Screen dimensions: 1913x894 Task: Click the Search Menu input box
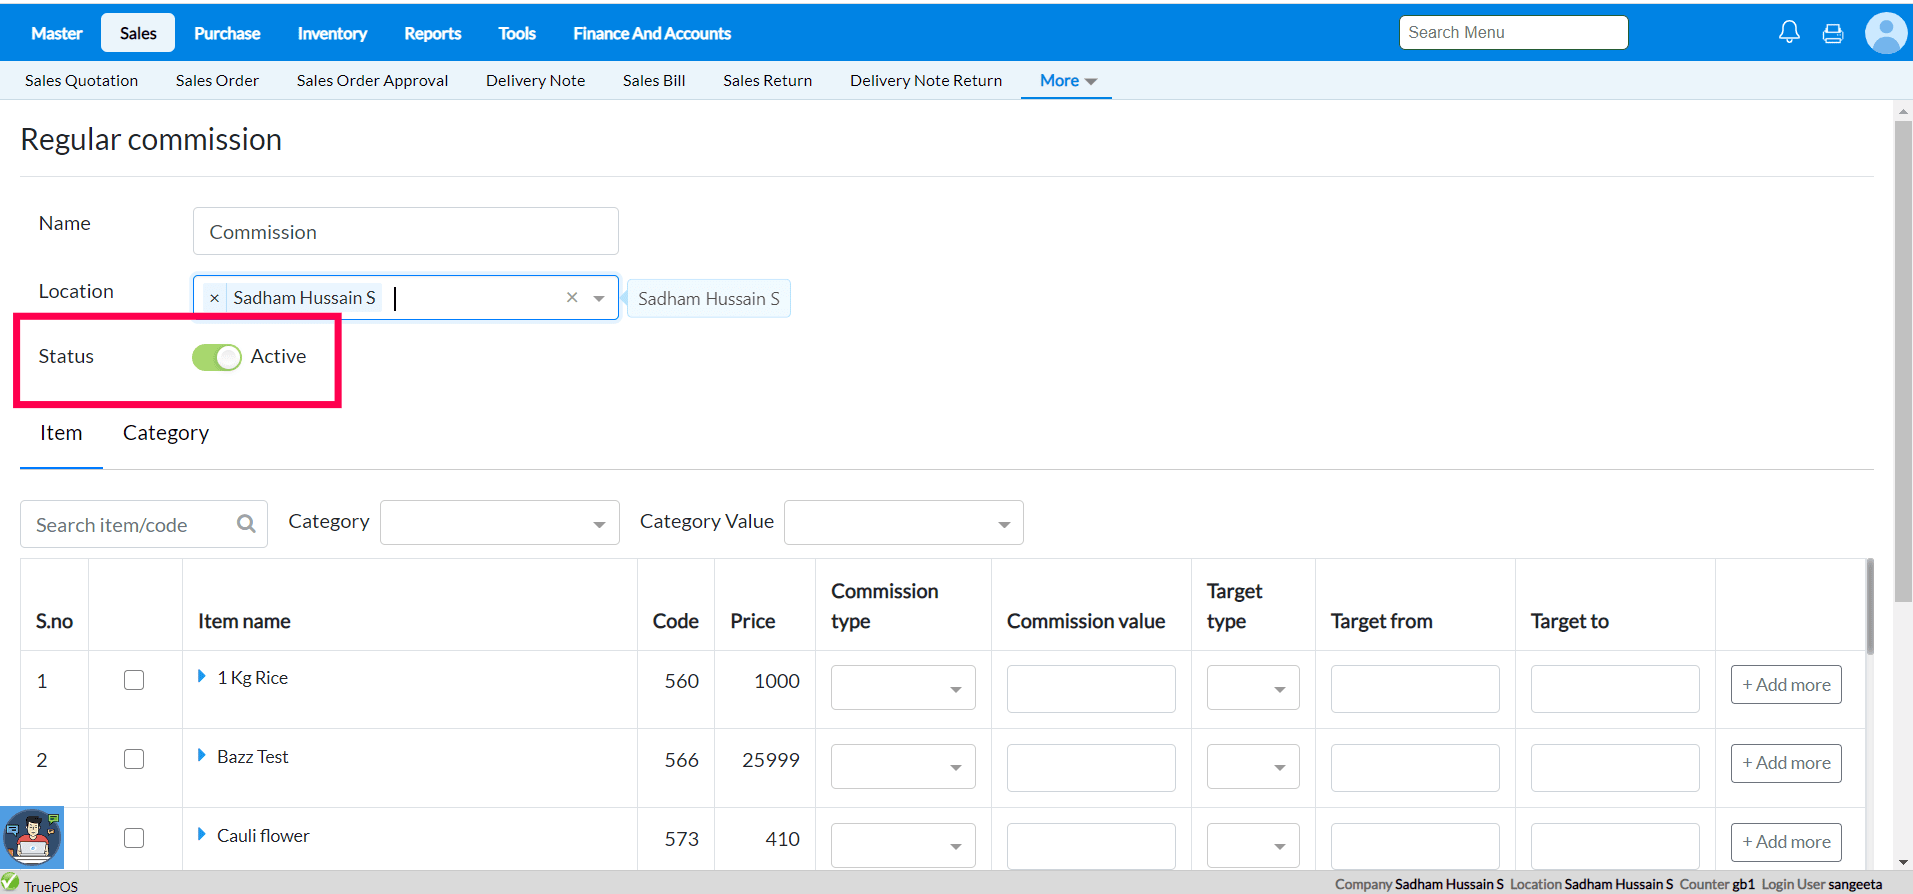1513,33
